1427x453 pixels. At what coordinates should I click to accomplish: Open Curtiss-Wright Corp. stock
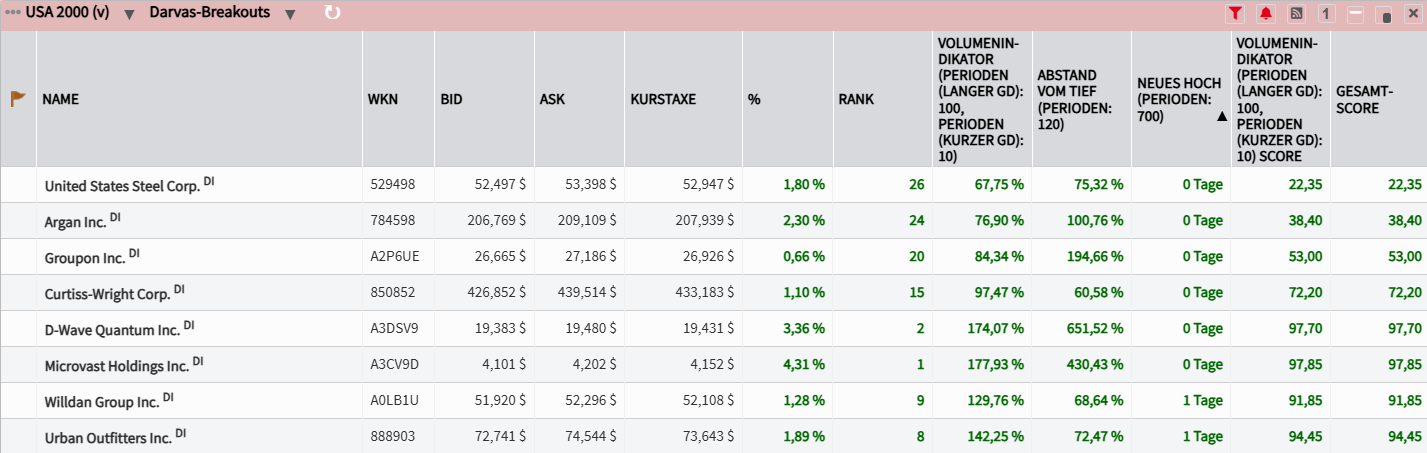[x=108, y=293]
